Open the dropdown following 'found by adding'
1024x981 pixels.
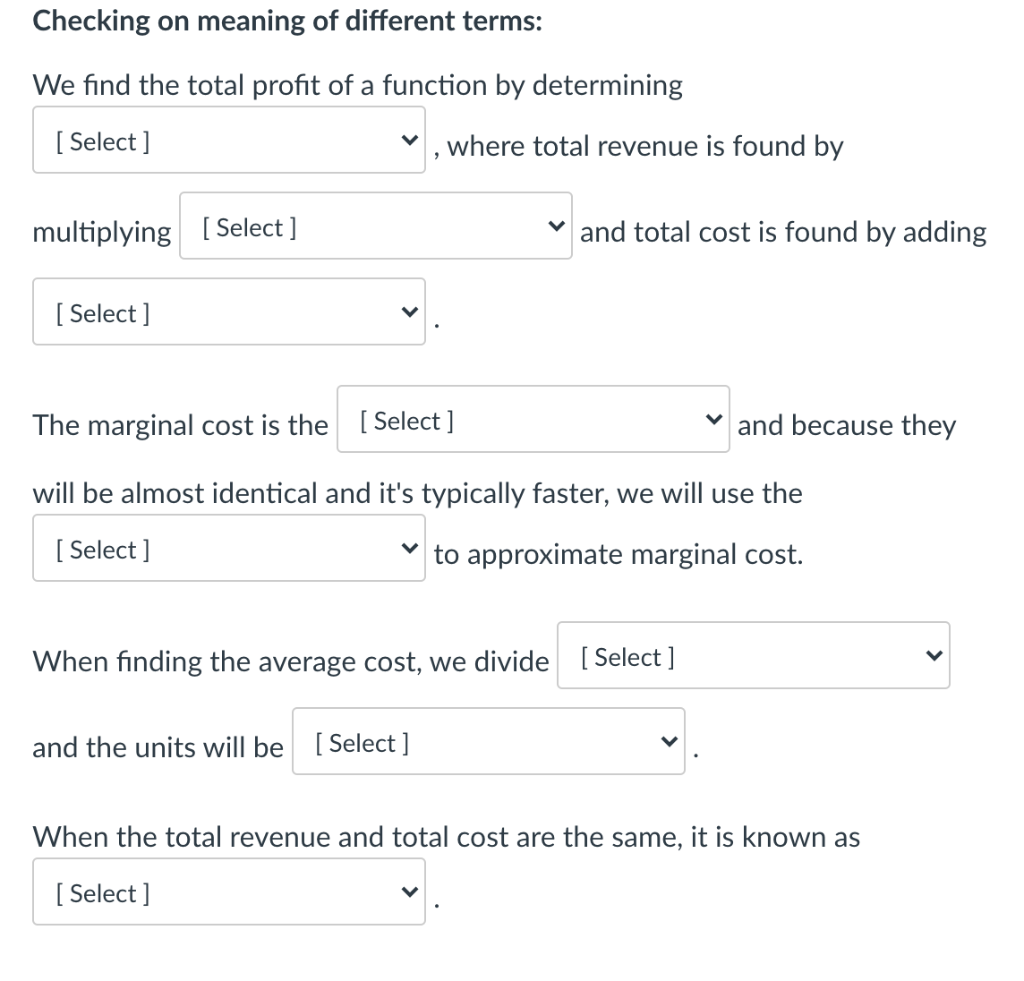point(229,312)
